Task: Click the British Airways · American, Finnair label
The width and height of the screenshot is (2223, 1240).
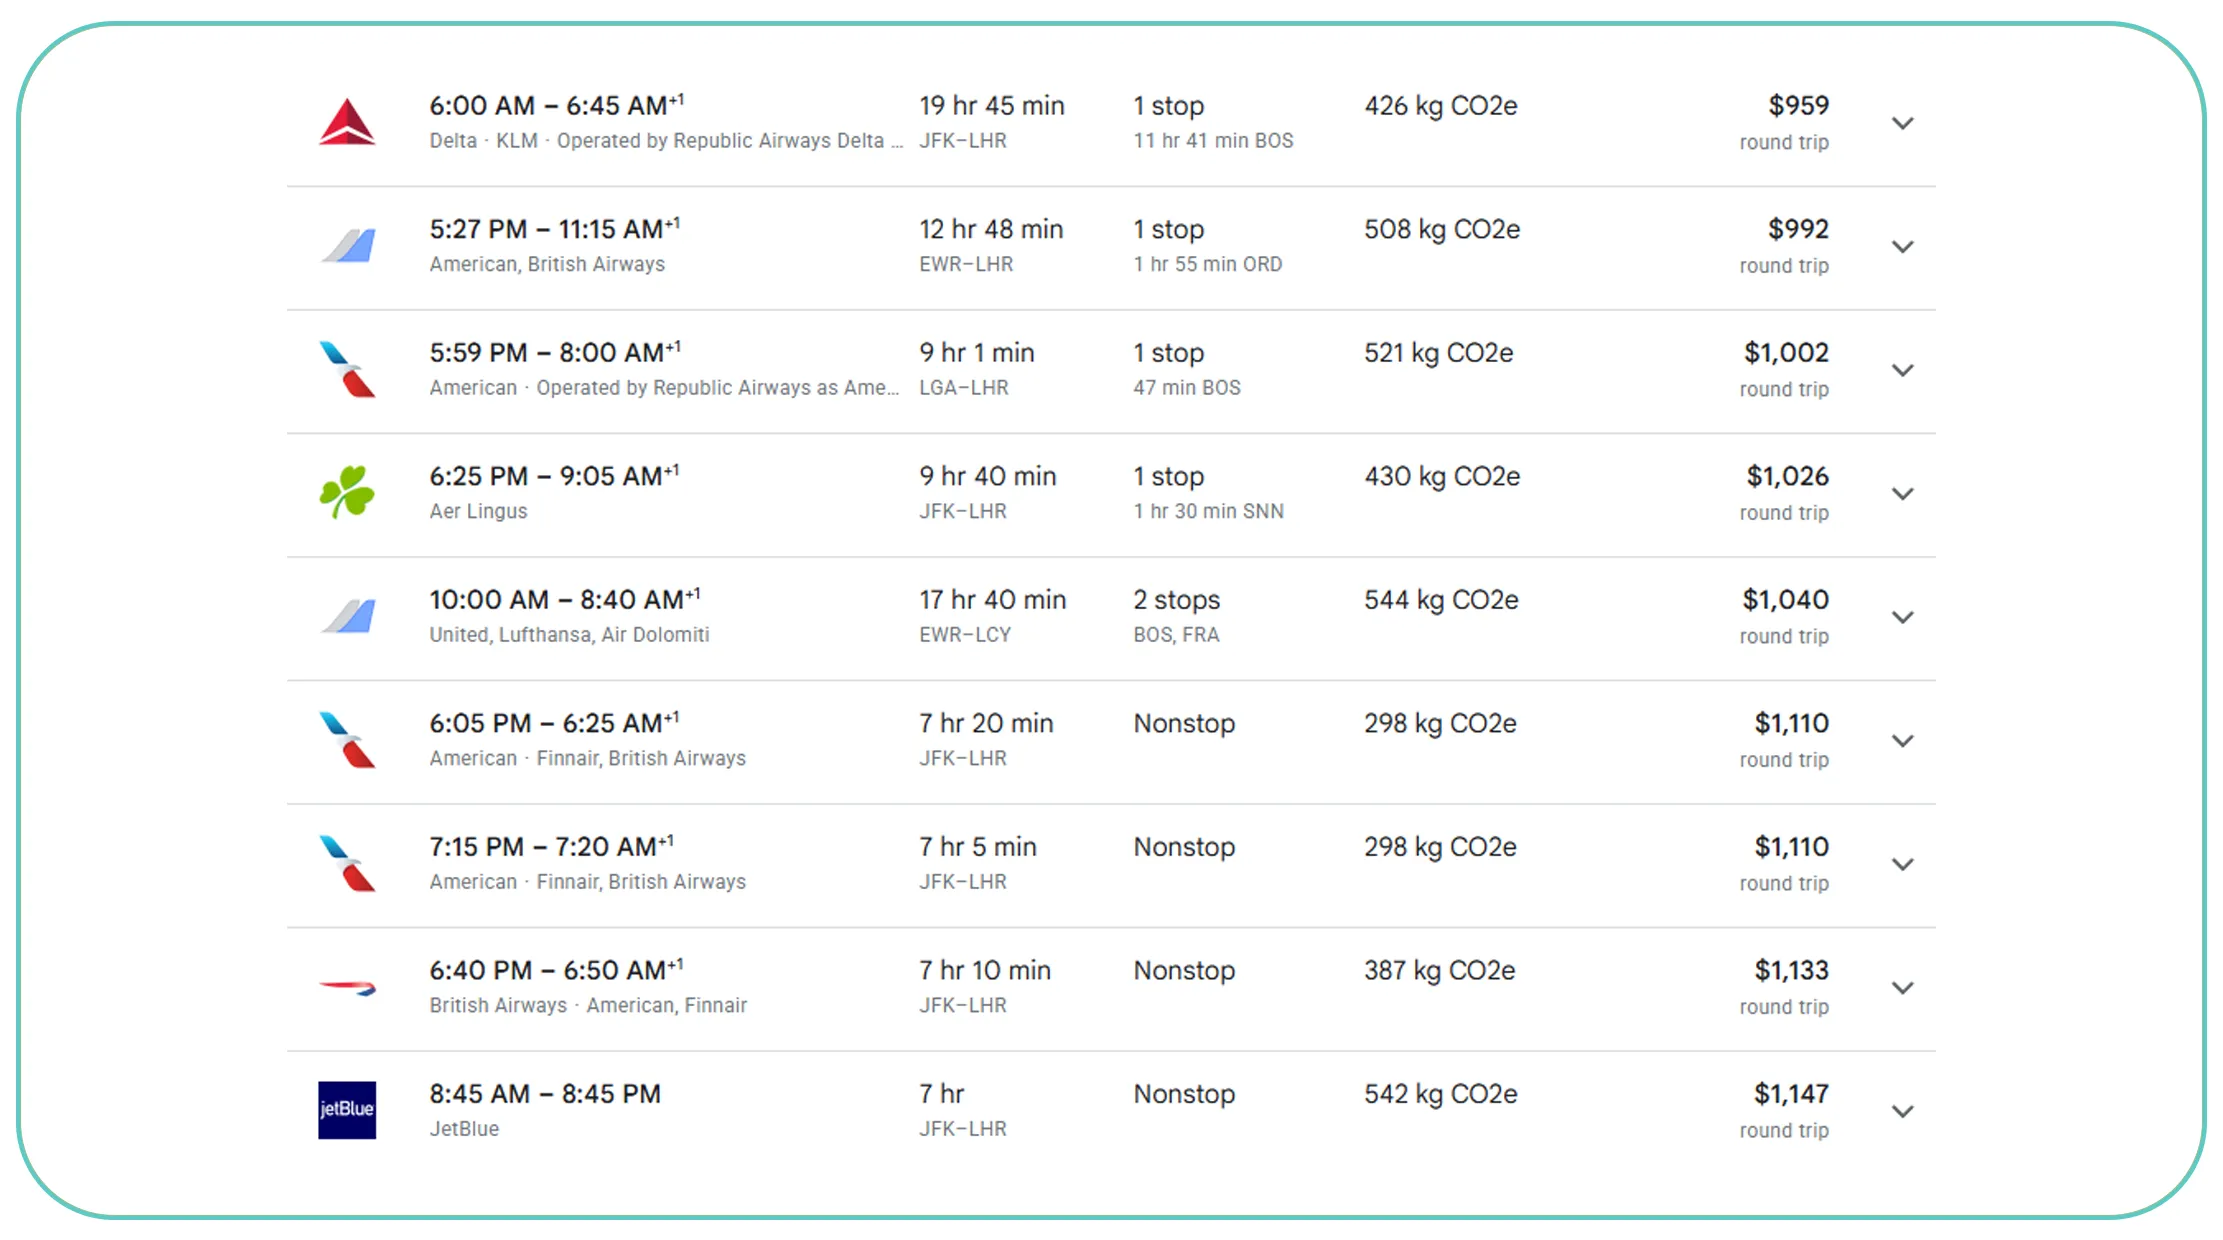Action: (588, 1005)
